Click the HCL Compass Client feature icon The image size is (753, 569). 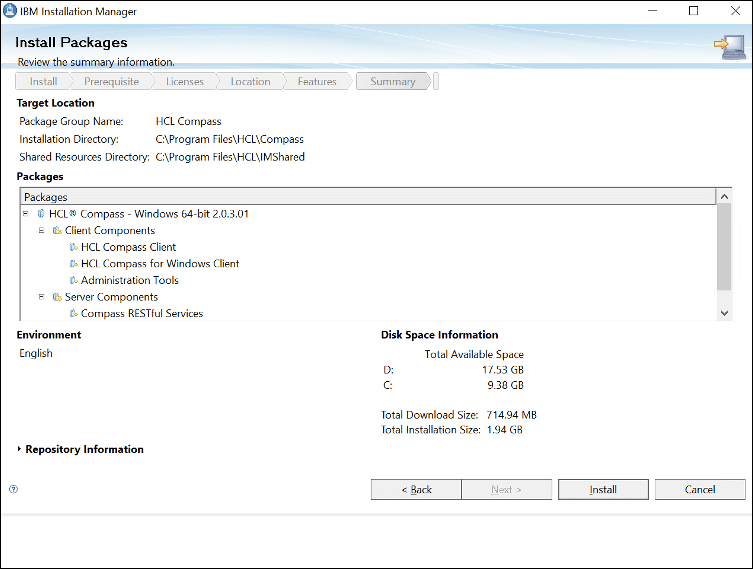click(73, 247)
